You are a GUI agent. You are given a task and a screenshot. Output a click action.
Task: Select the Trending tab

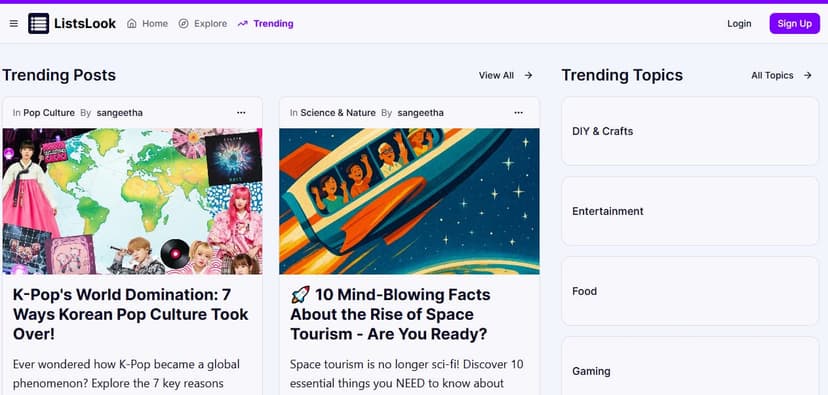[x=266, y=24]
